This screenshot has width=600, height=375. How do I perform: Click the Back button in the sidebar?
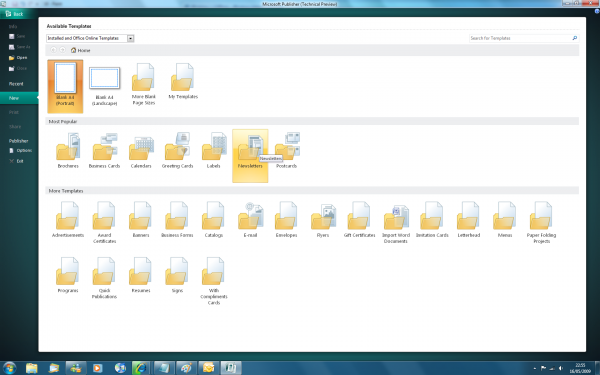[x=15, y=14]
